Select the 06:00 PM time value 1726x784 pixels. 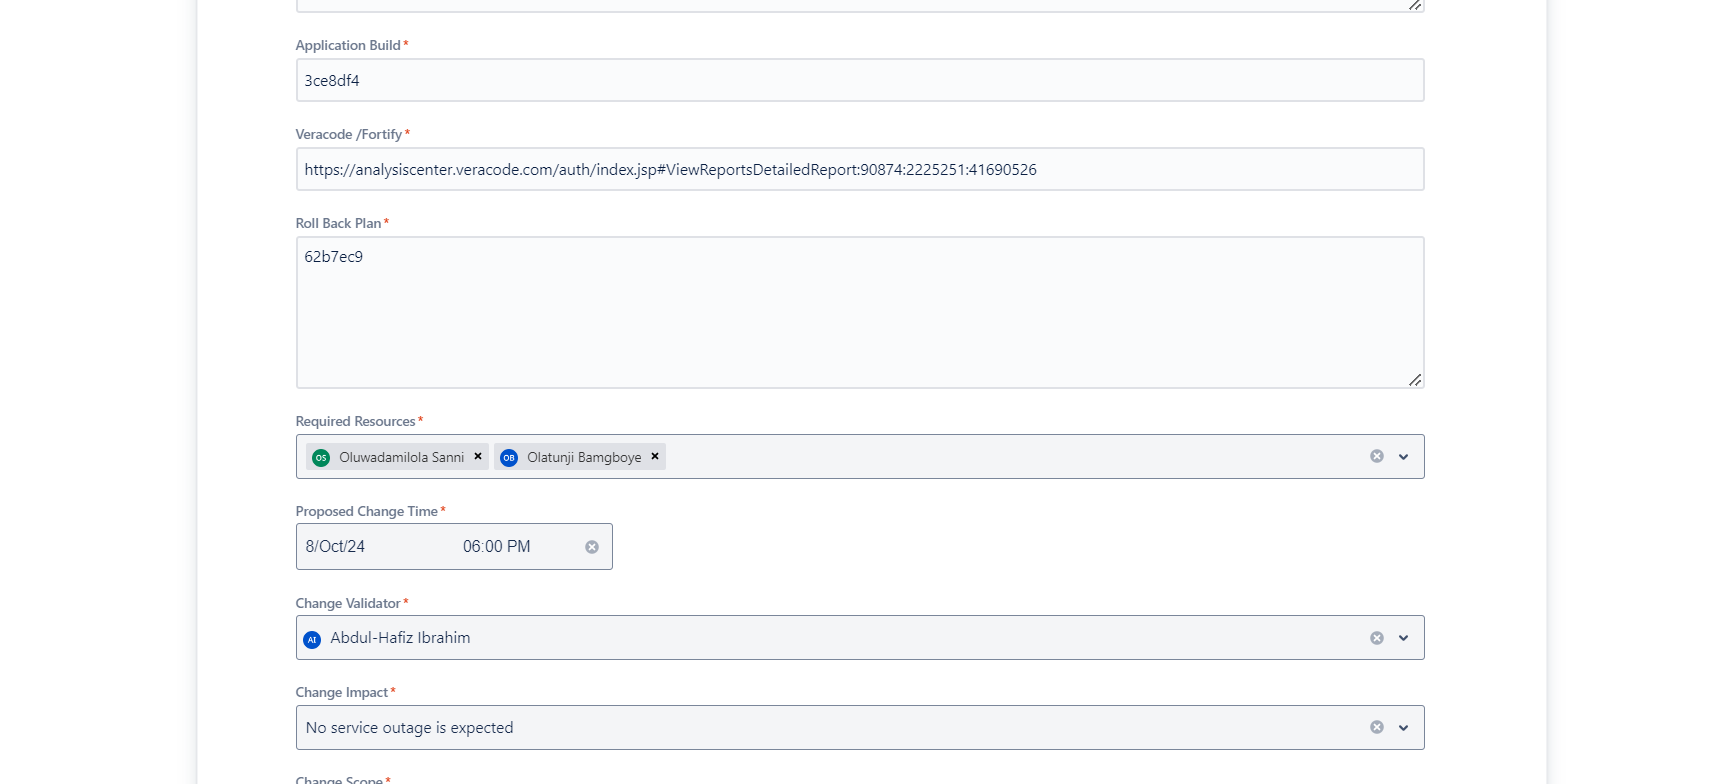click(496, 547)
